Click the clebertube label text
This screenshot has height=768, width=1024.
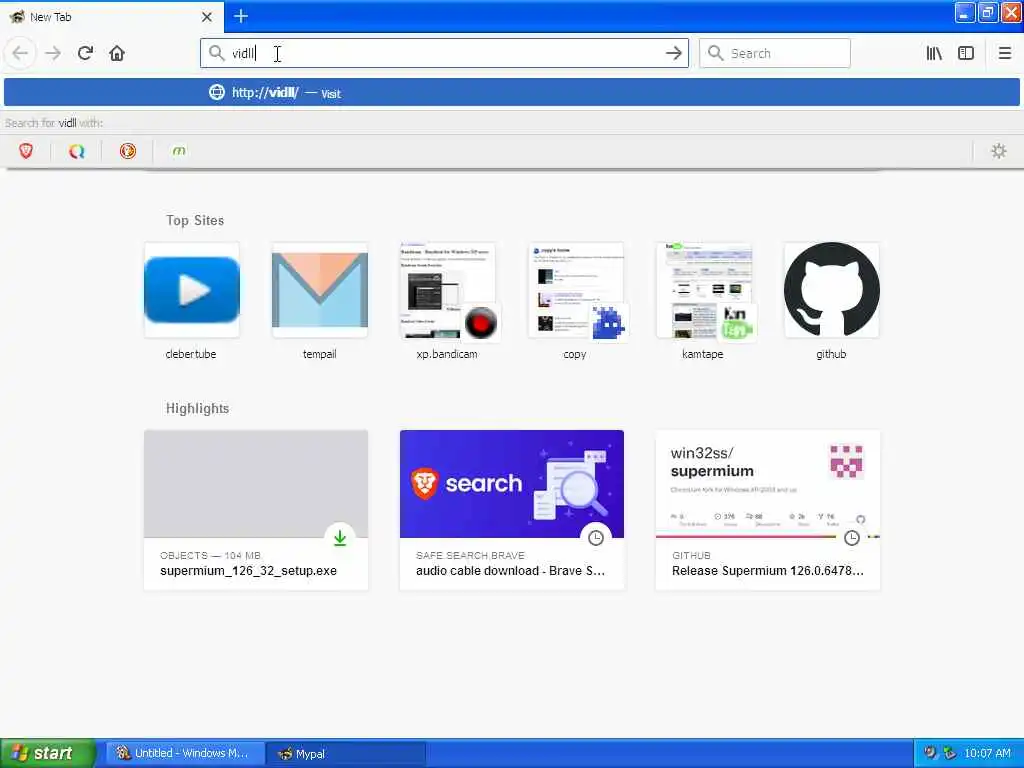[x=191, y=354]
